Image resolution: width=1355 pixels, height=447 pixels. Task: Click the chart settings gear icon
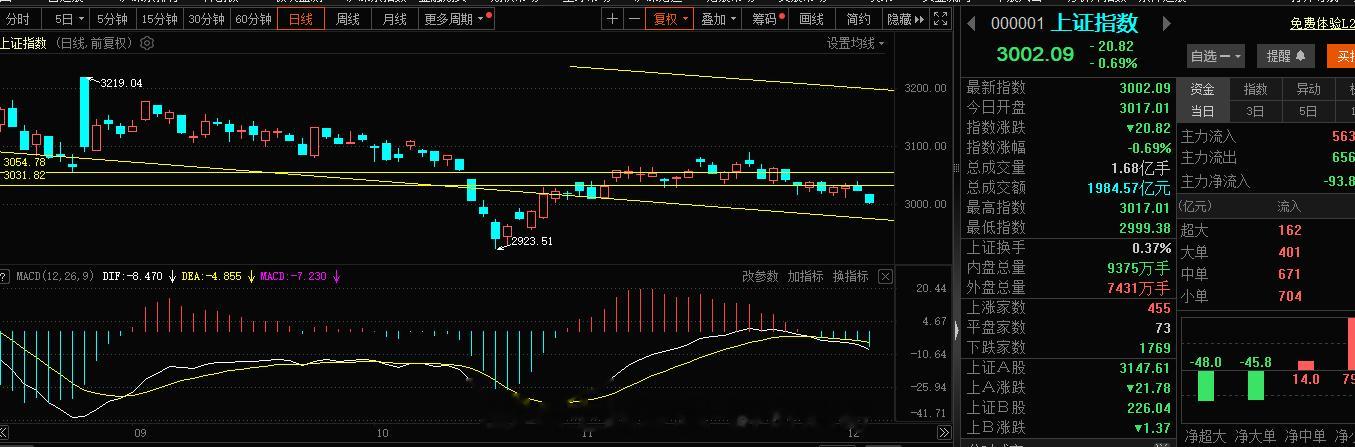[x=148, y=43]
